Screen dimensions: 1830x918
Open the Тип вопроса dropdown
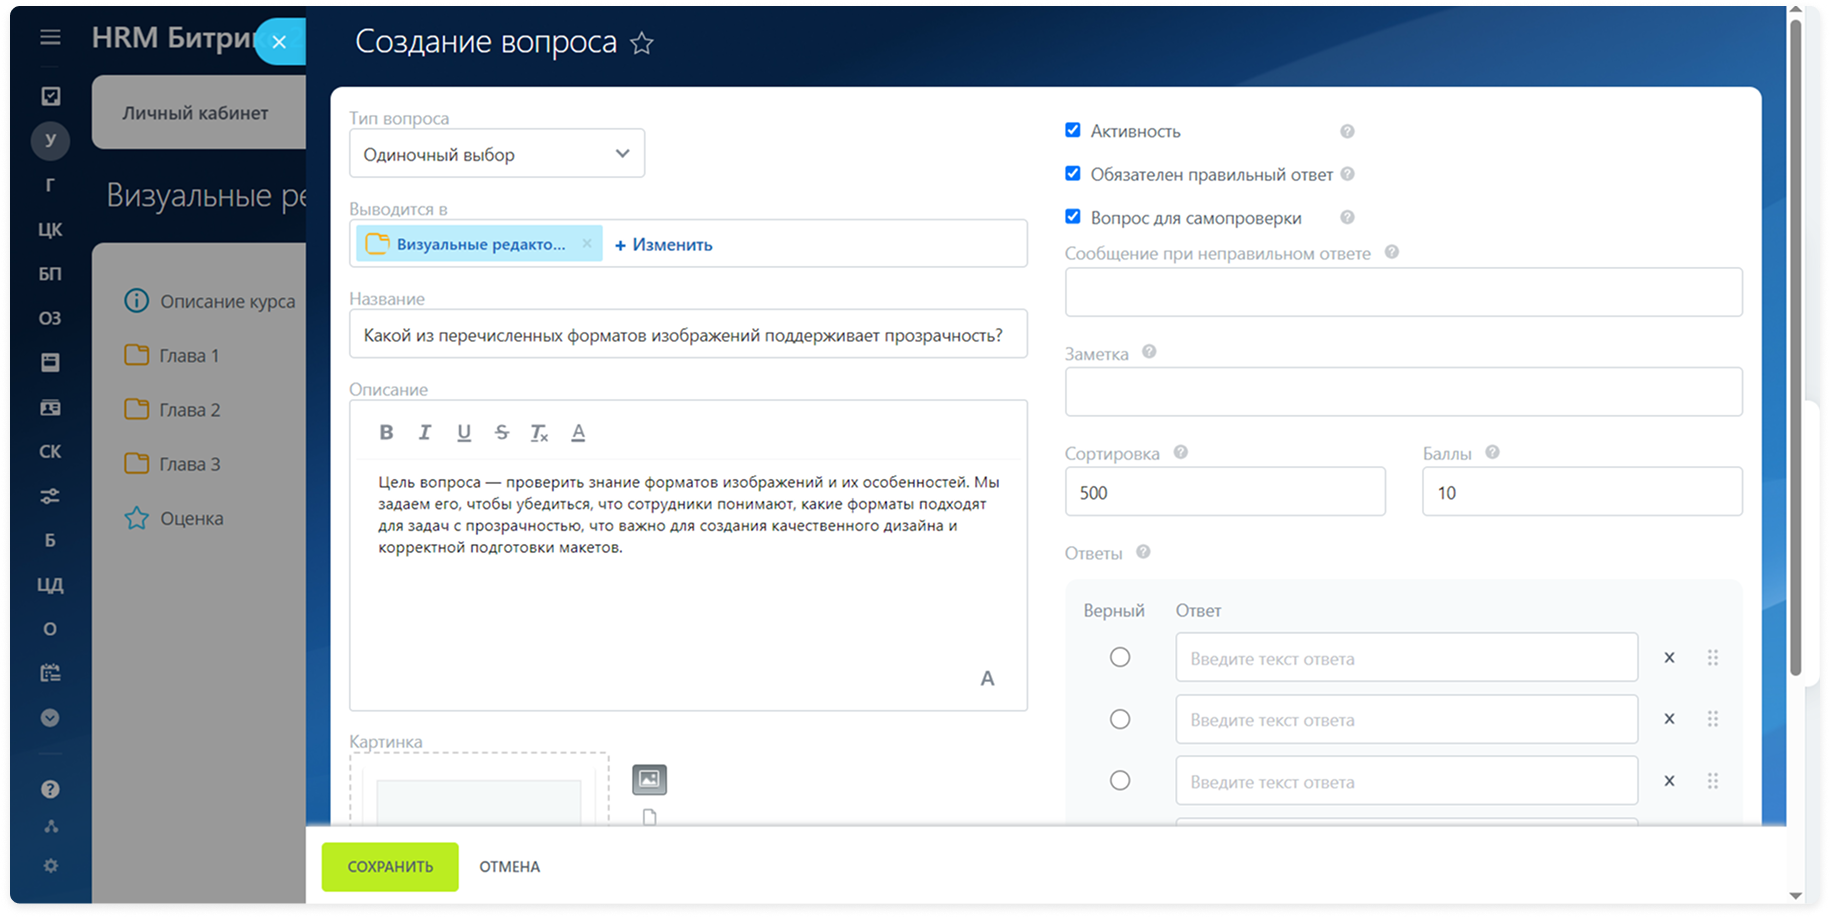pyautogui.click(x=497, y=154)
